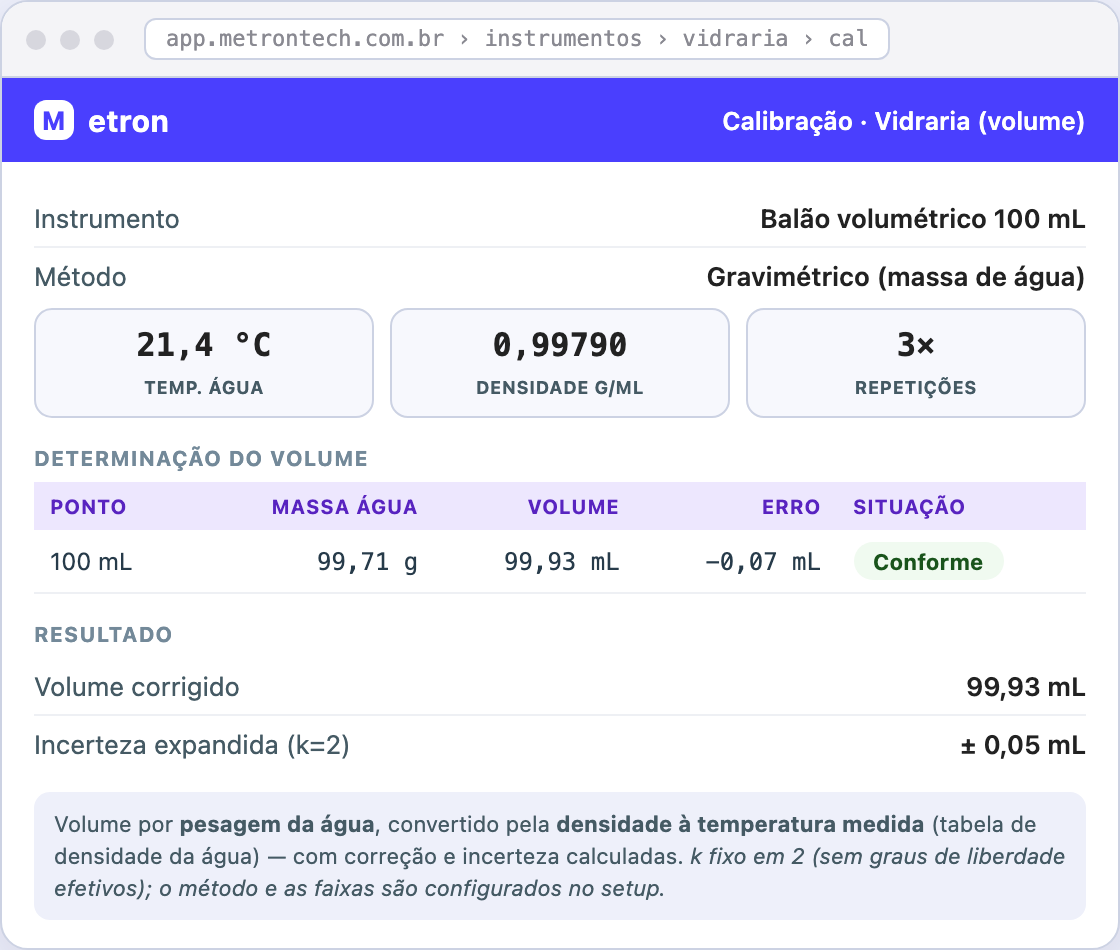
Task: Click the 0,99790 density card
Action: (x=560, y=363)
